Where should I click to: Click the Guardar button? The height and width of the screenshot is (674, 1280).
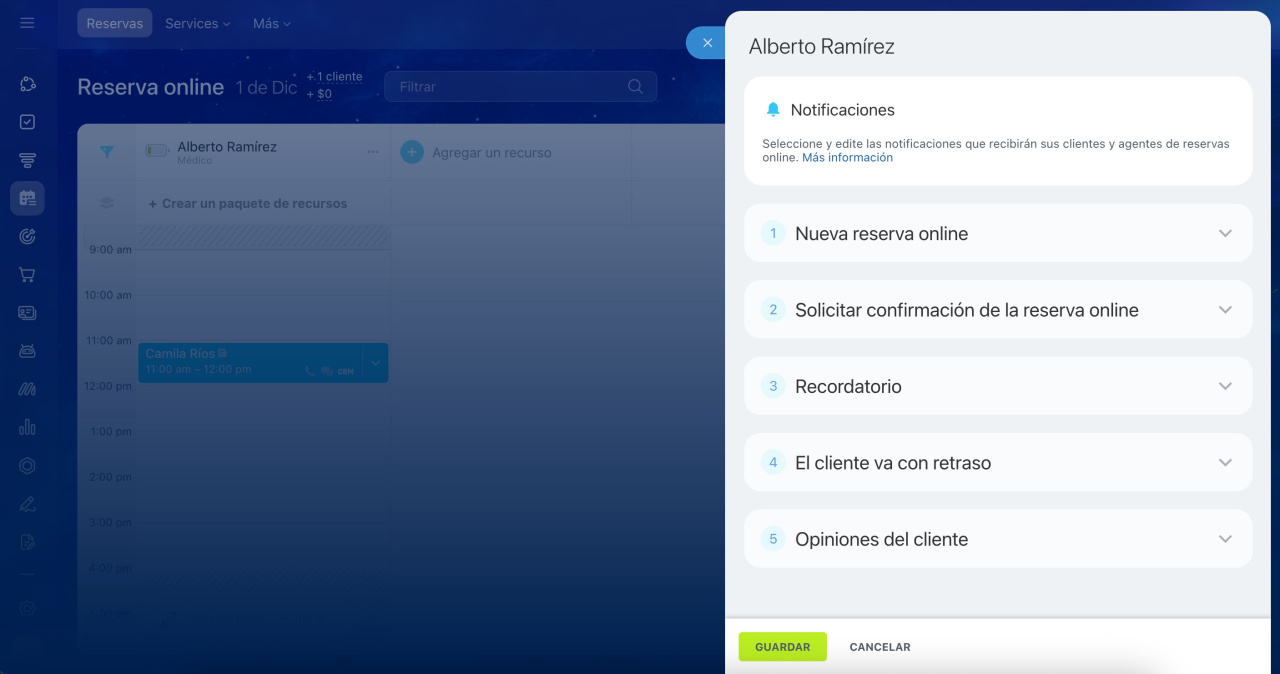(x=782, y=647)
